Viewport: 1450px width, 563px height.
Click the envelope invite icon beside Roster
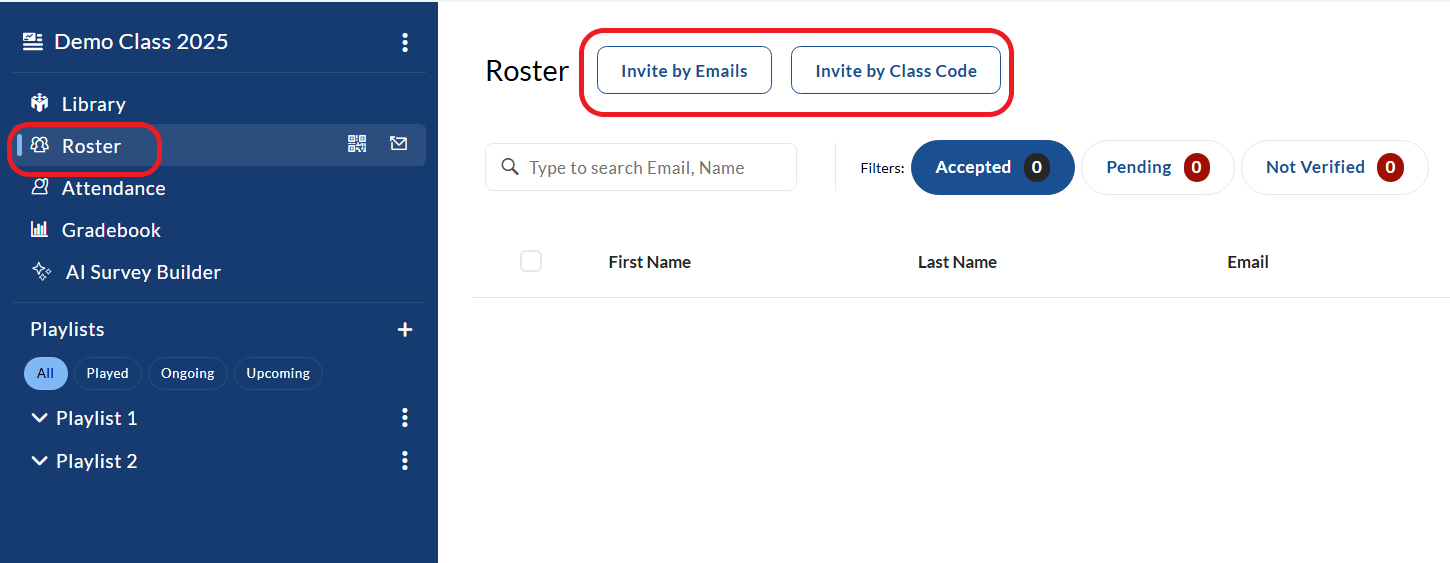click(399, 144)
